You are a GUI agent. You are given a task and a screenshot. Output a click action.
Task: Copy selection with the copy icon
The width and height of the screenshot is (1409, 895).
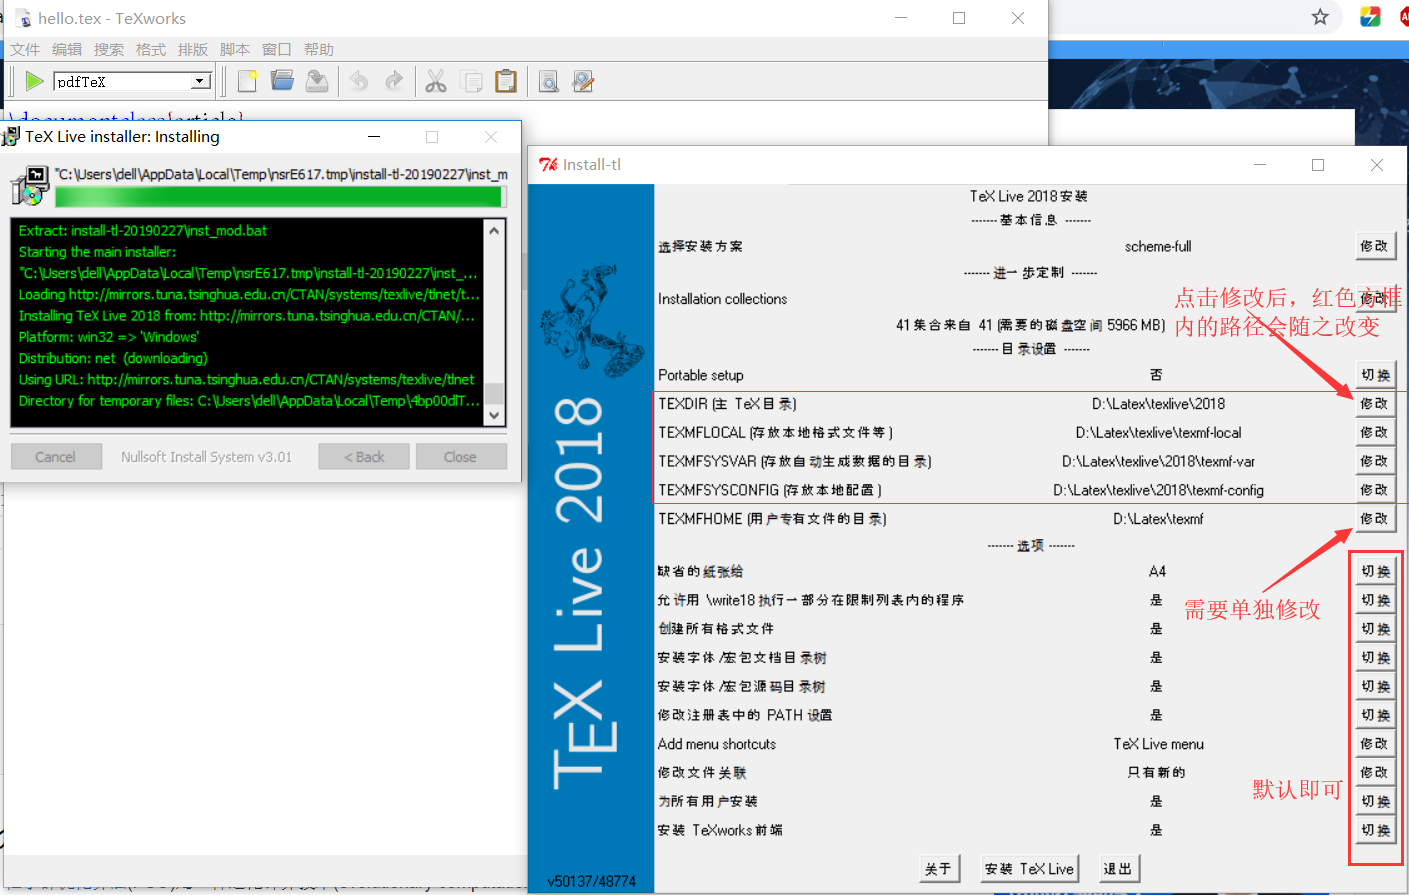pos(471,81)
